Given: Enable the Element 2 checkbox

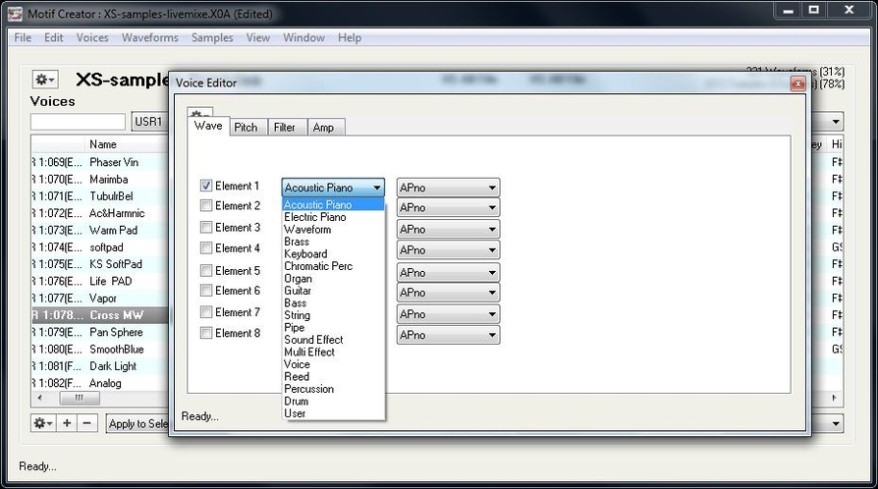Looking at the screenshot, I should pos(206,206).
